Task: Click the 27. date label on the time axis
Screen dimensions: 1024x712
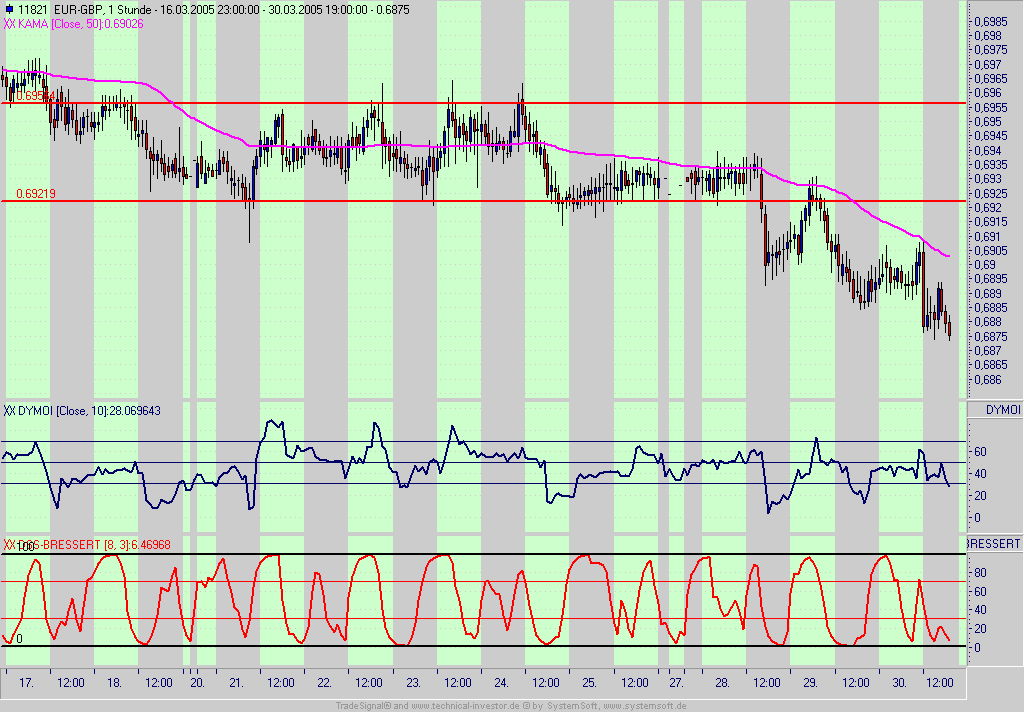Action: [676, 683]
